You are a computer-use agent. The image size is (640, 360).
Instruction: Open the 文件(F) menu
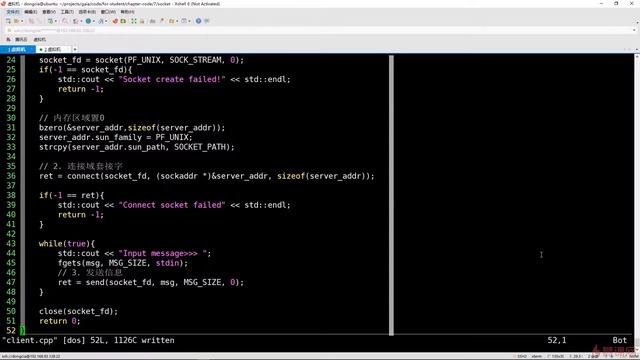click(13, 12)
